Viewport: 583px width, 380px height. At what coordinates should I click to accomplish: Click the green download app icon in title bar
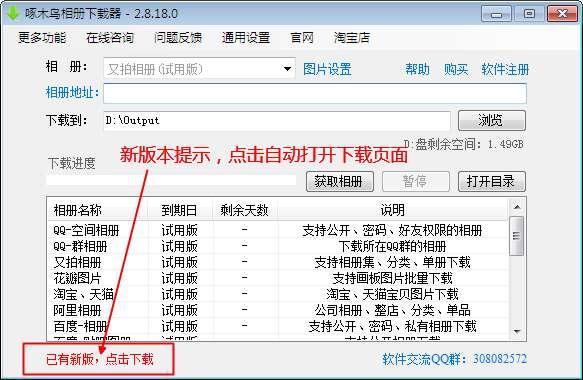tap(13, 13)
